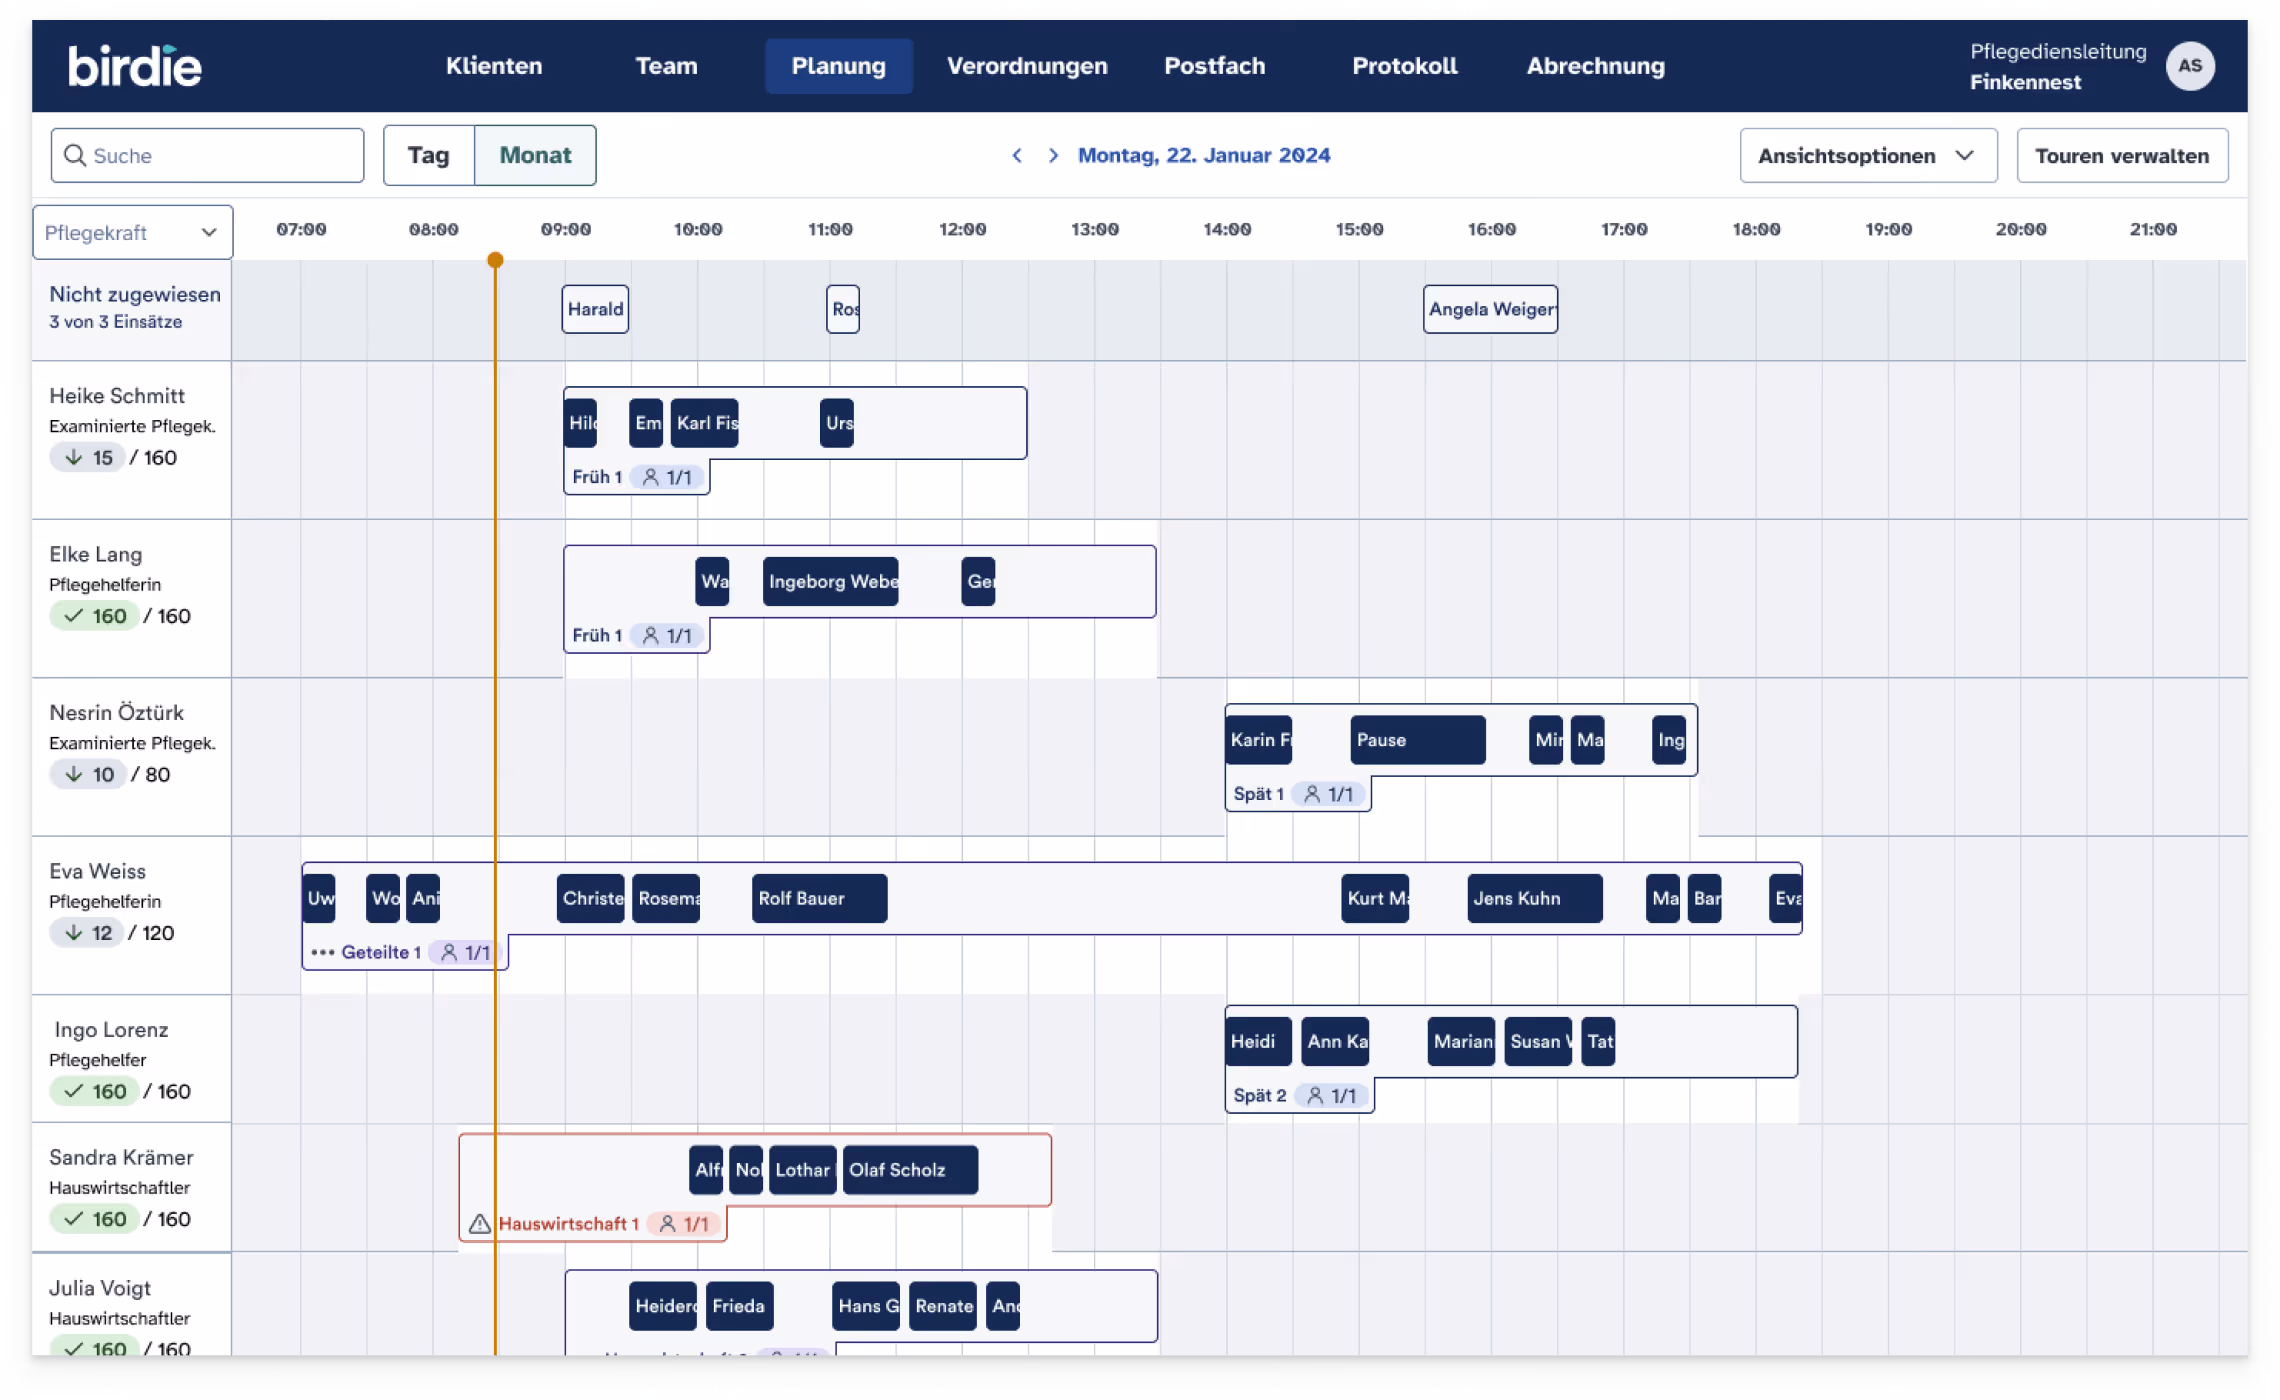
Task: Click staff badge on Spät 2 tour
Action: pyautogui.click(x=1333, y=1096)
